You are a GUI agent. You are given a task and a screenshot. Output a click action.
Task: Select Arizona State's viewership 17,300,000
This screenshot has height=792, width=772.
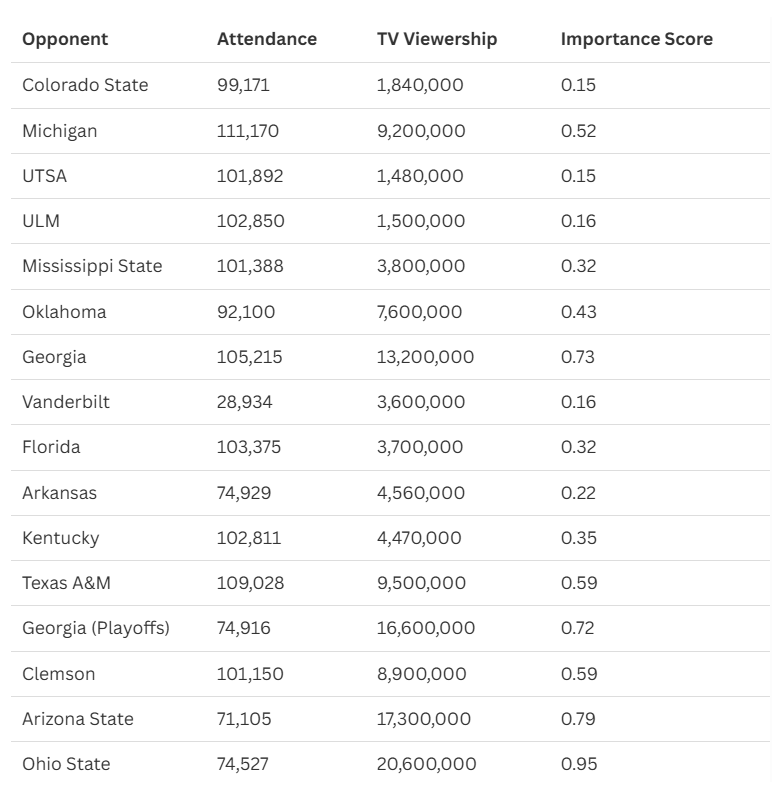tap(426, 719)
